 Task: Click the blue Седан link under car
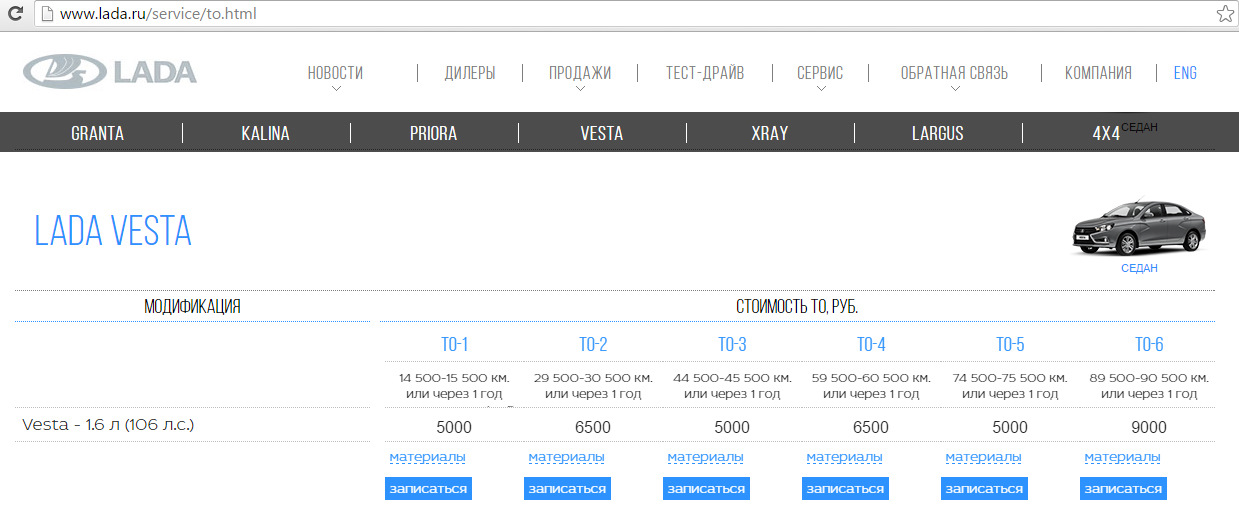pyautogui.click(x=1139, y=268)
